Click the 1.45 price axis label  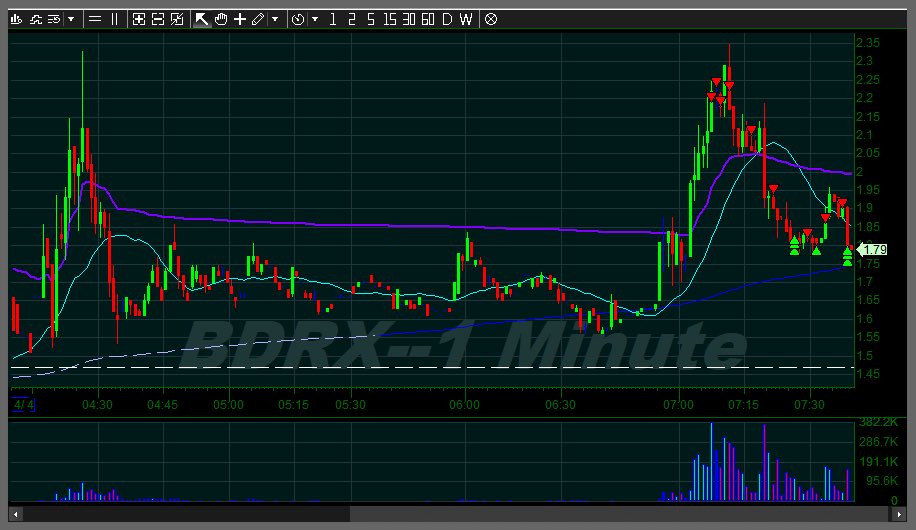868,373
